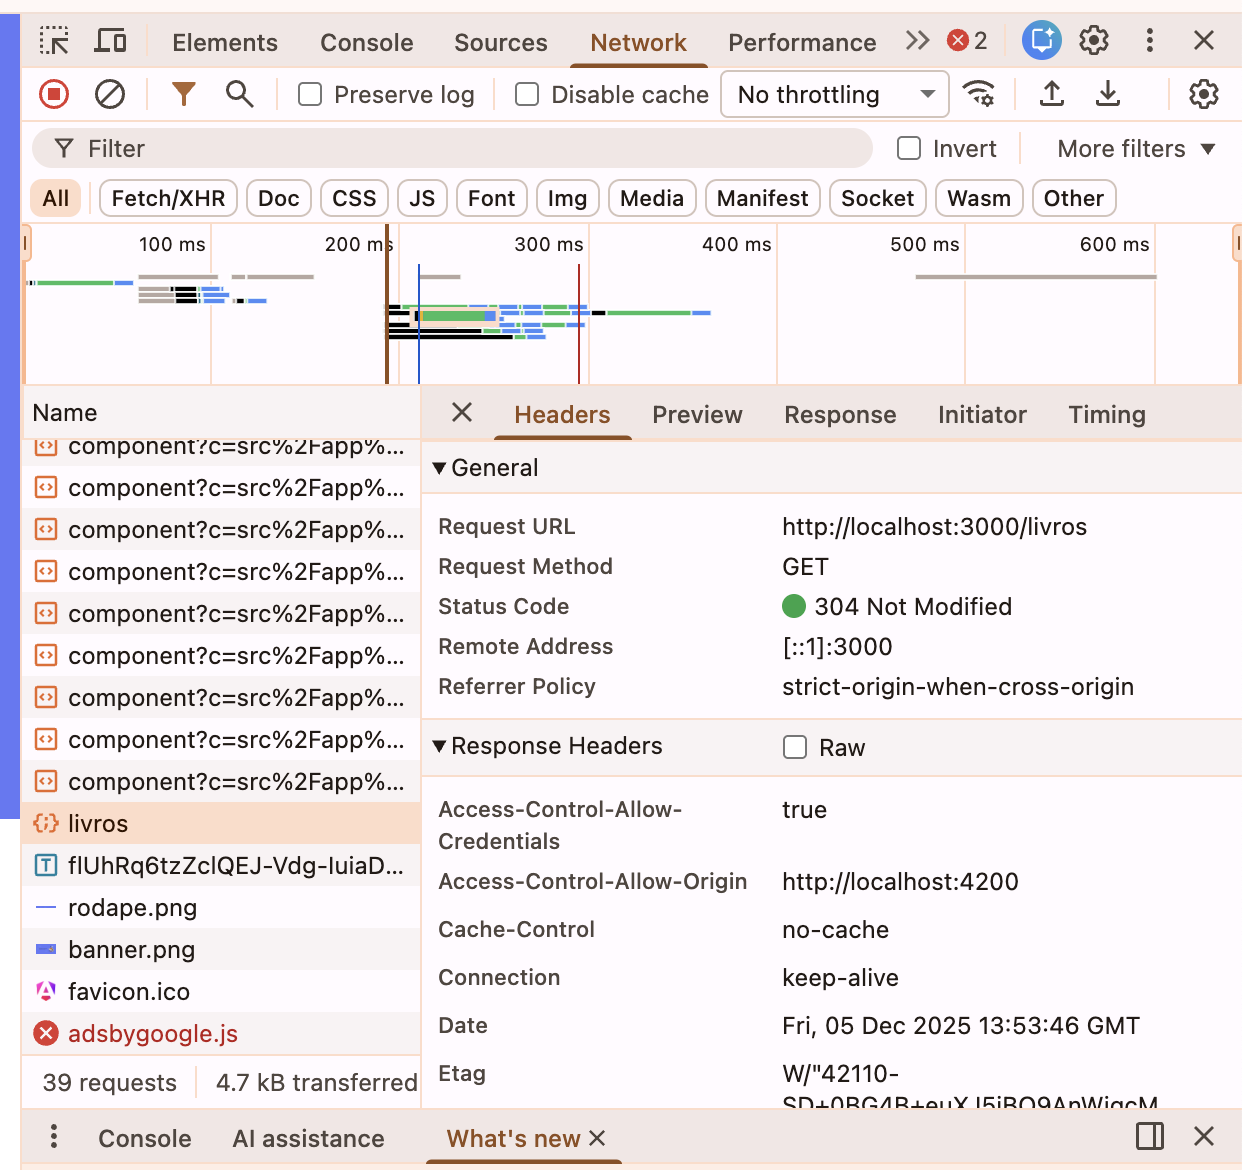This screenshot has width=1242, height=1170.
Task: Filter requests by Fetch/XHR
Action: 168,198
